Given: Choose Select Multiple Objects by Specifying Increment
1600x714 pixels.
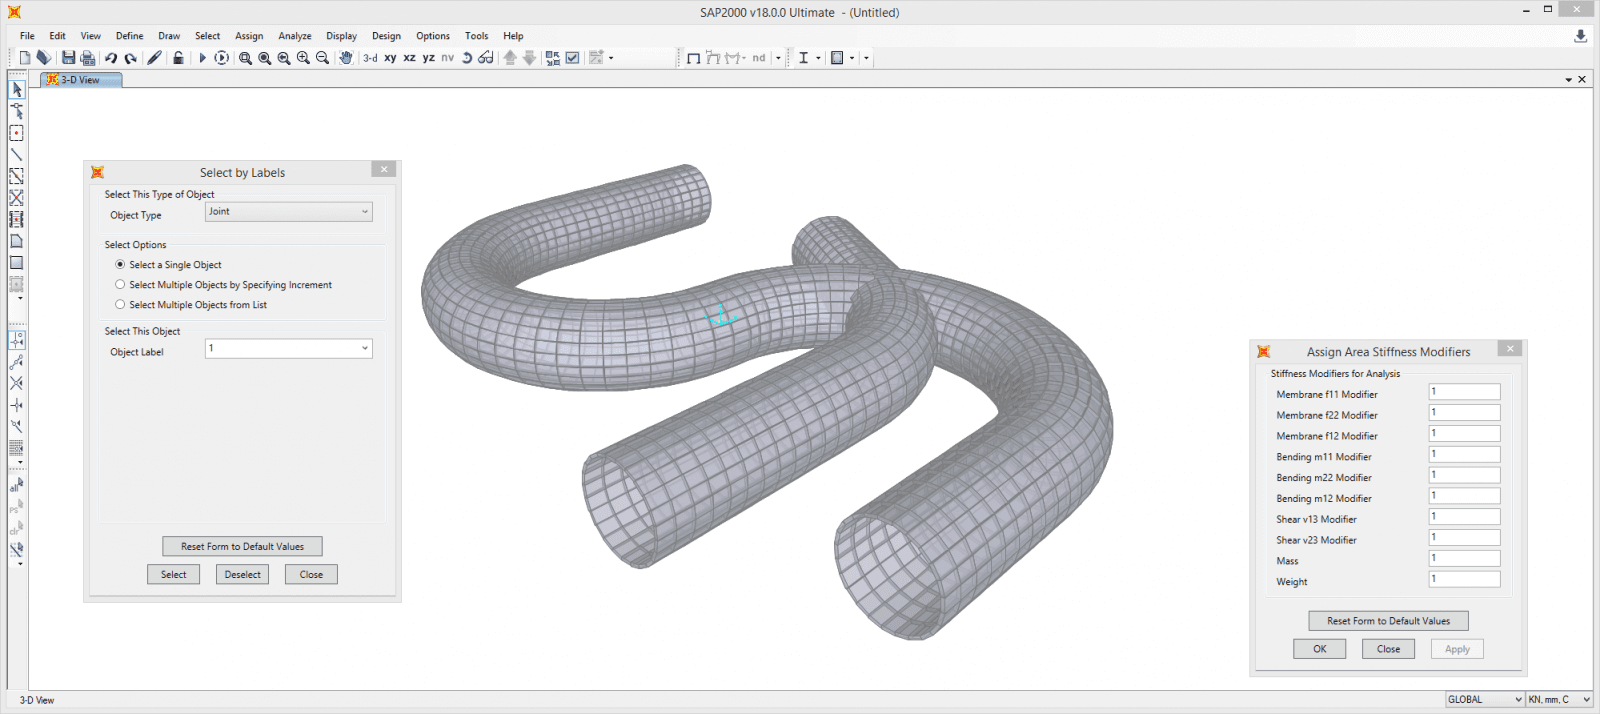Looking at the screenshot, I should click(120, 285).
